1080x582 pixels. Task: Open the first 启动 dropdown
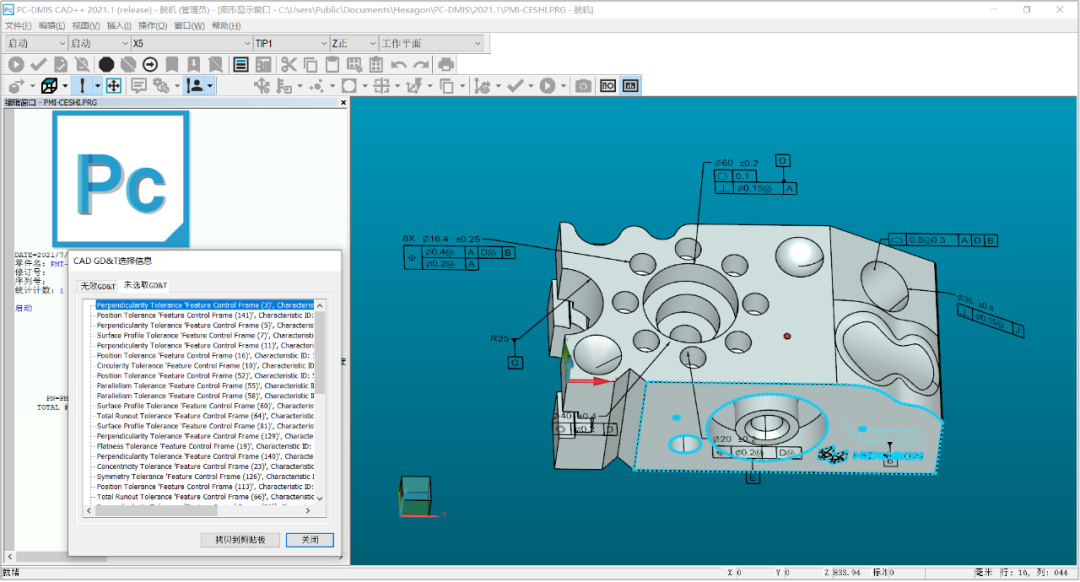pyautogui.click(x=36, y=43)
